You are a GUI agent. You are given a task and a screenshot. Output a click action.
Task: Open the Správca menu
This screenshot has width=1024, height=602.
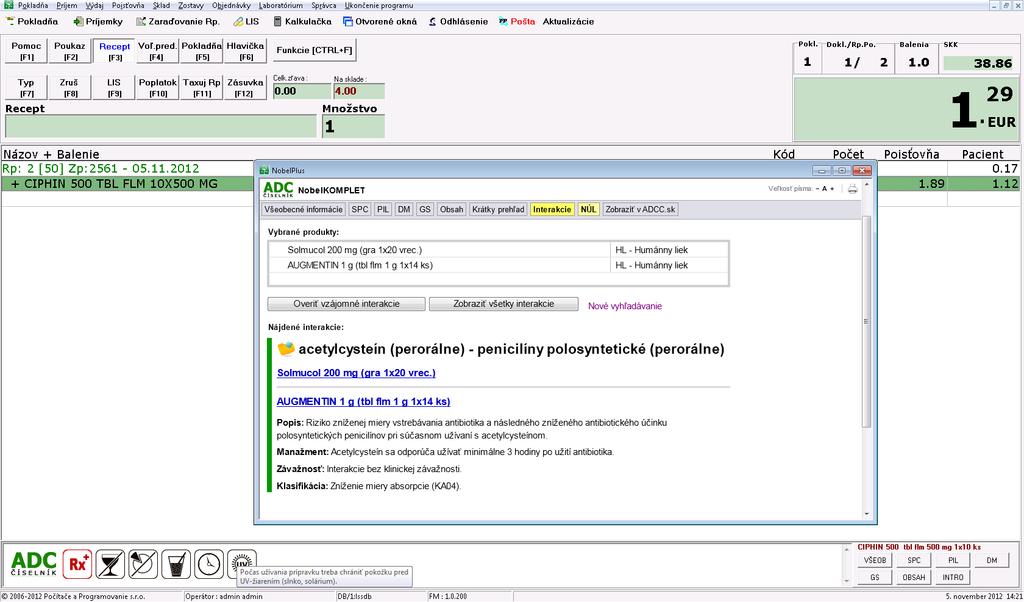coord(324,5)
